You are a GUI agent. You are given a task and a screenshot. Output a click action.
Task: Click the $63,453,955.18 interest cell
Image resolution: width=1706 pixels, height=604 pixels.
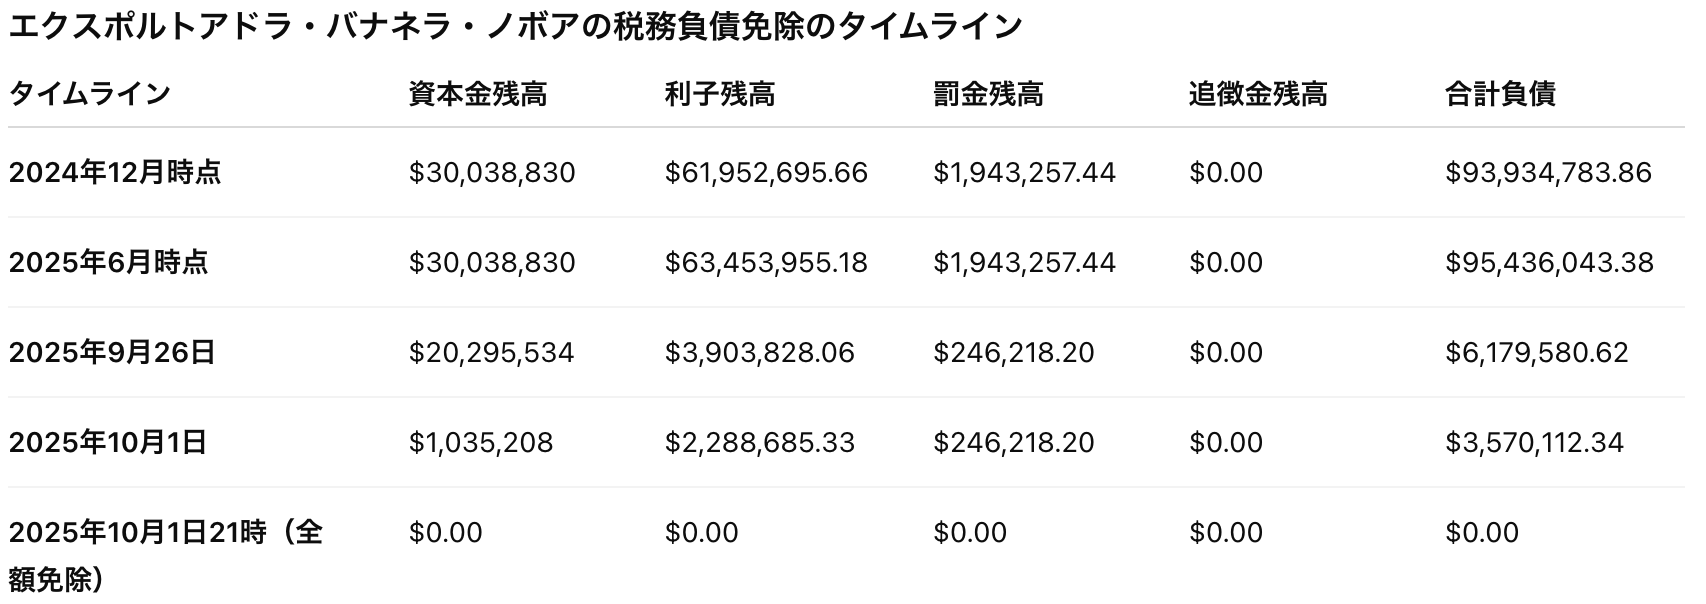[766, 263]
